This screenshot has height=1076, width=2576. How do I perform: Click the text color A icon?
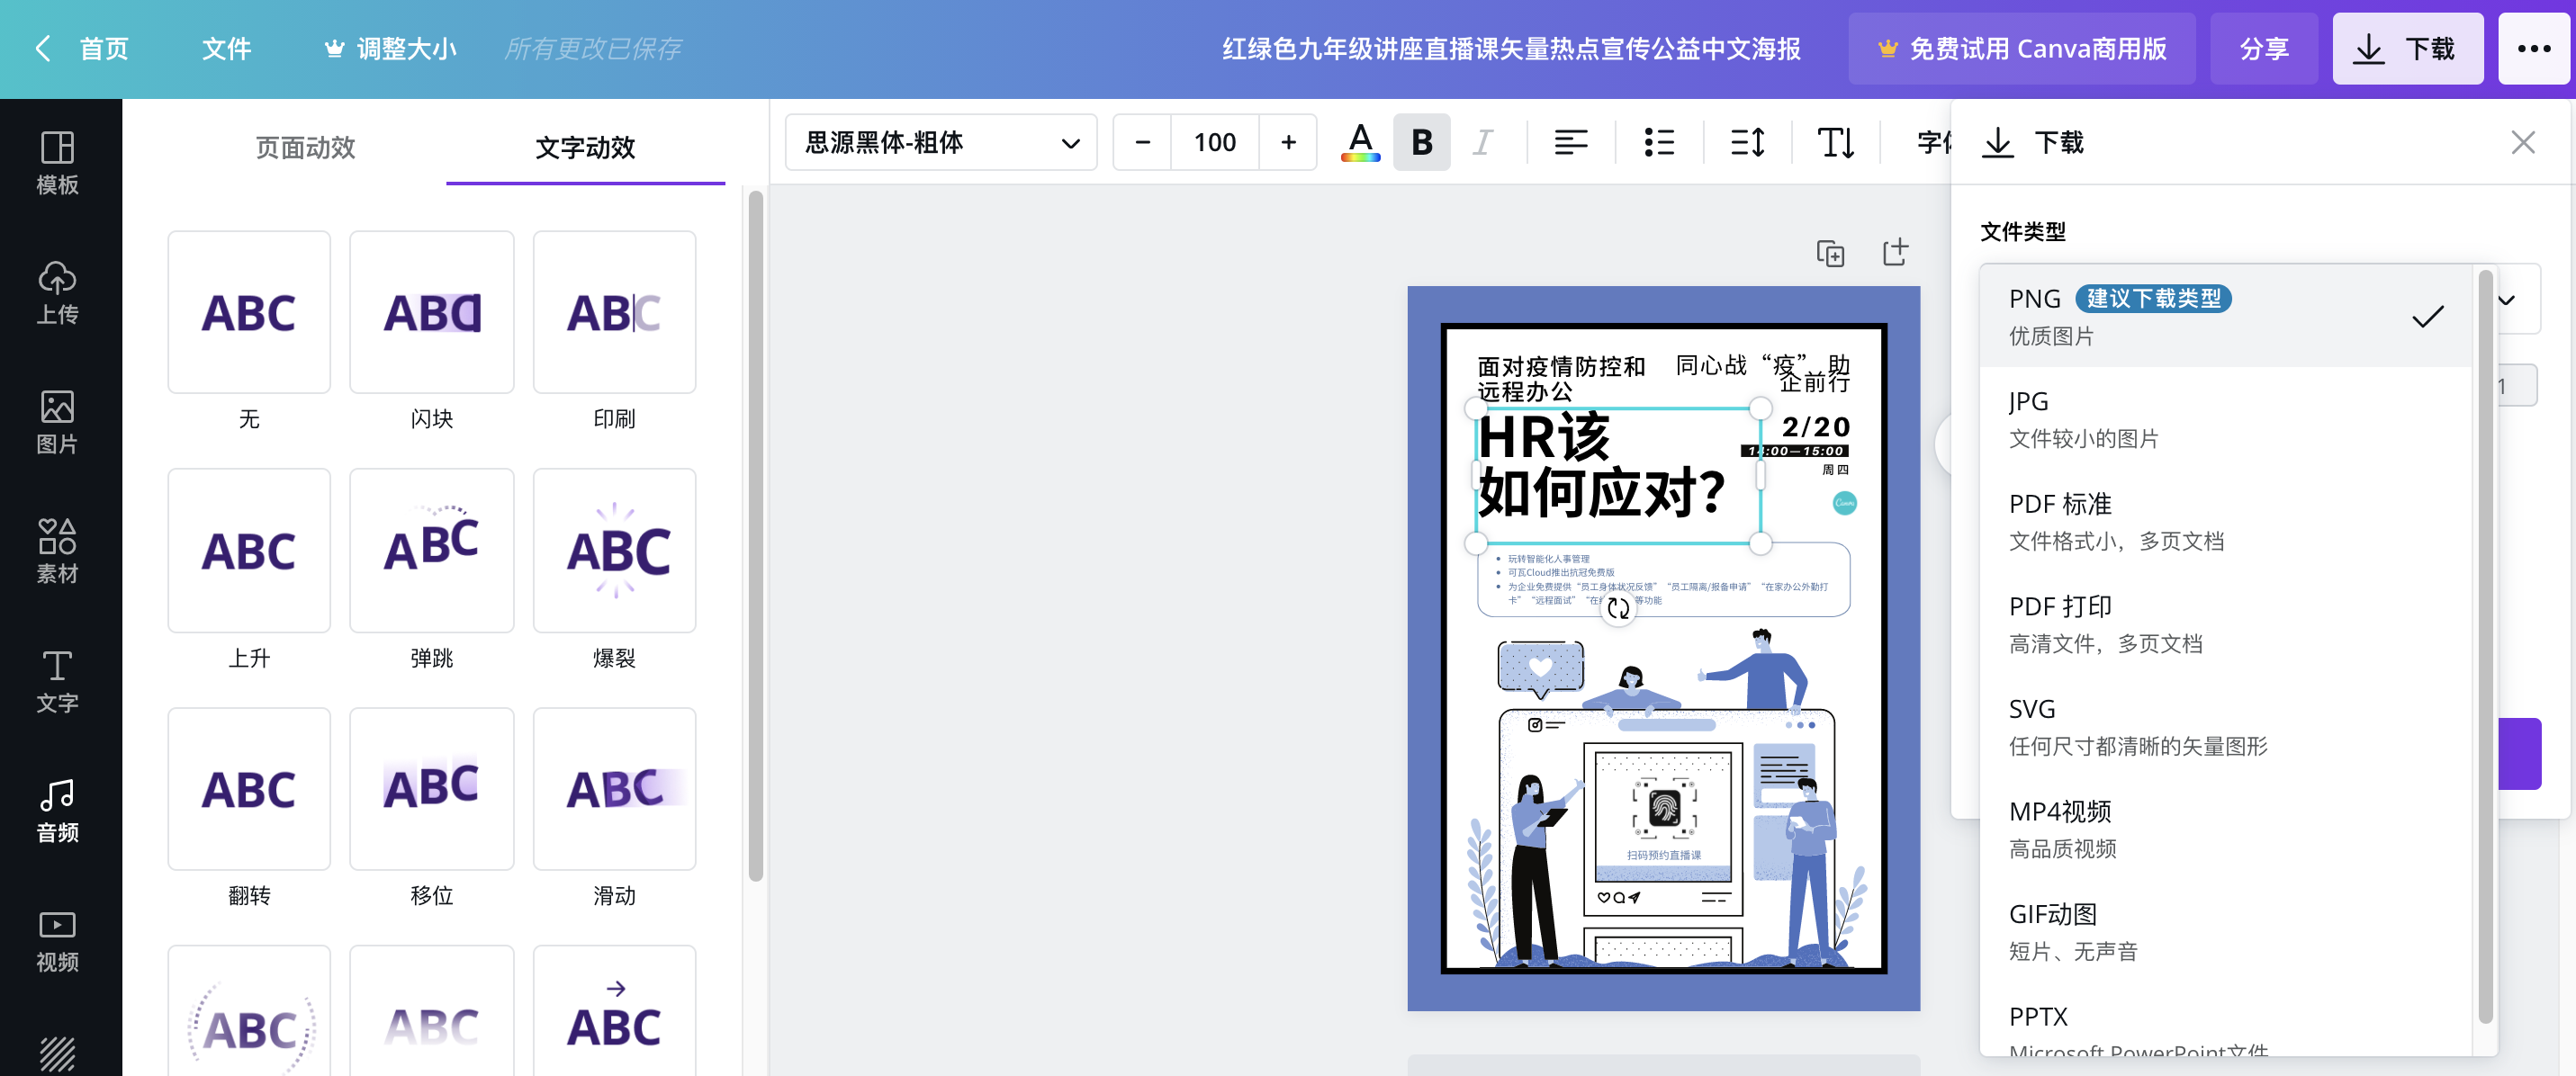point(1360,142)
